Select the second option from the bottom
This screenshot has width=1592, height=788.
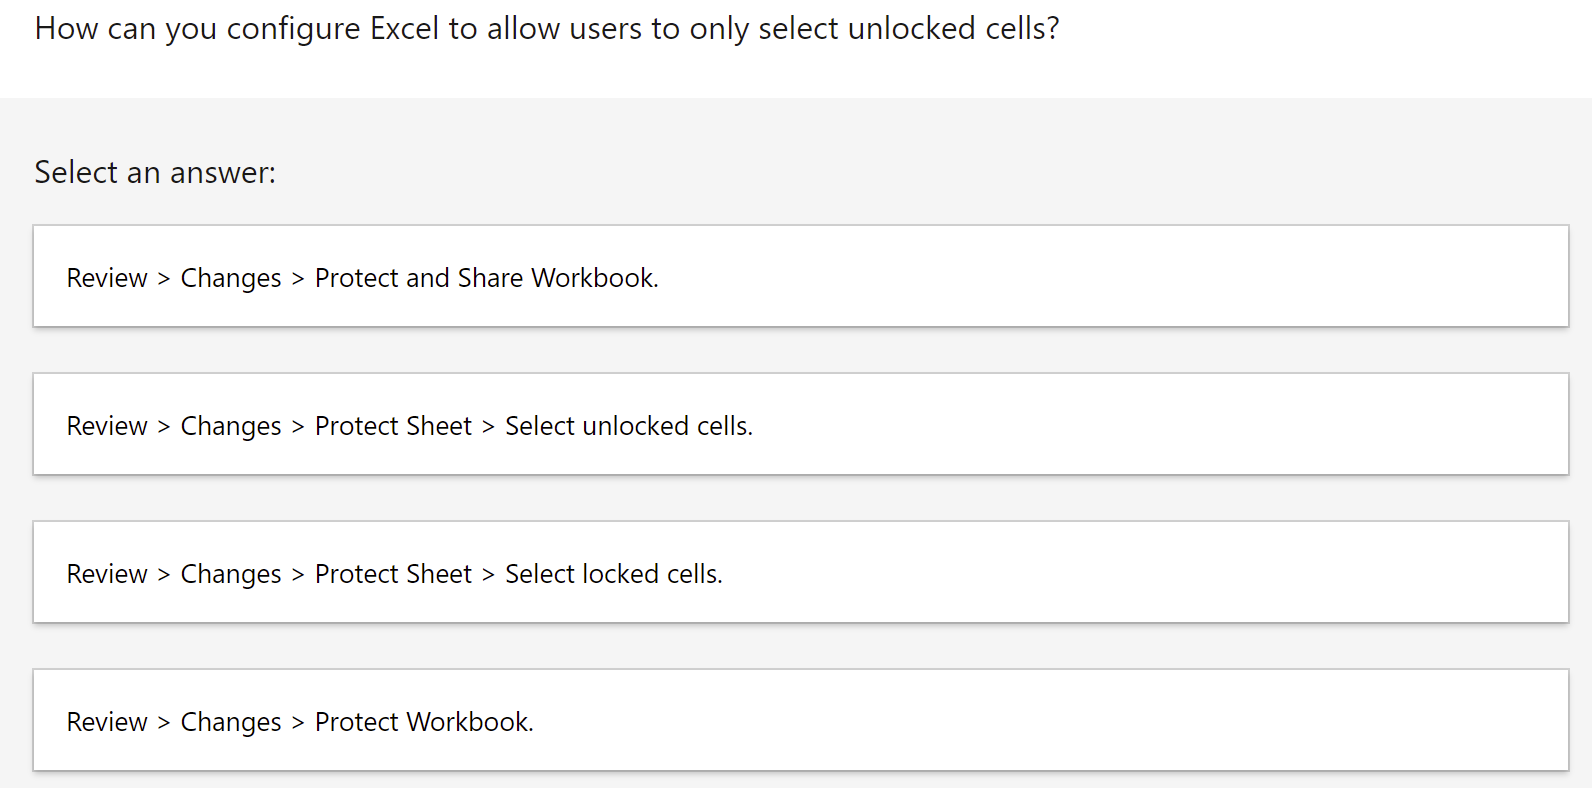pyautogui.click(x=796, y=572)
